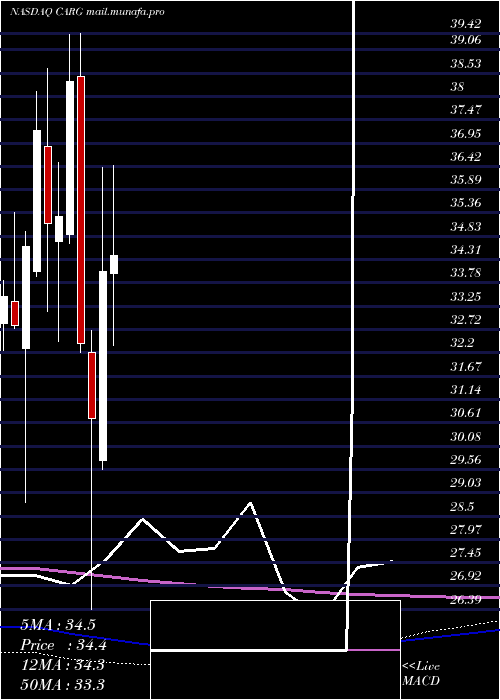Click the 33.78 price axis label
The height and width of the screenshot is (700, 500).
click(466, 273)
